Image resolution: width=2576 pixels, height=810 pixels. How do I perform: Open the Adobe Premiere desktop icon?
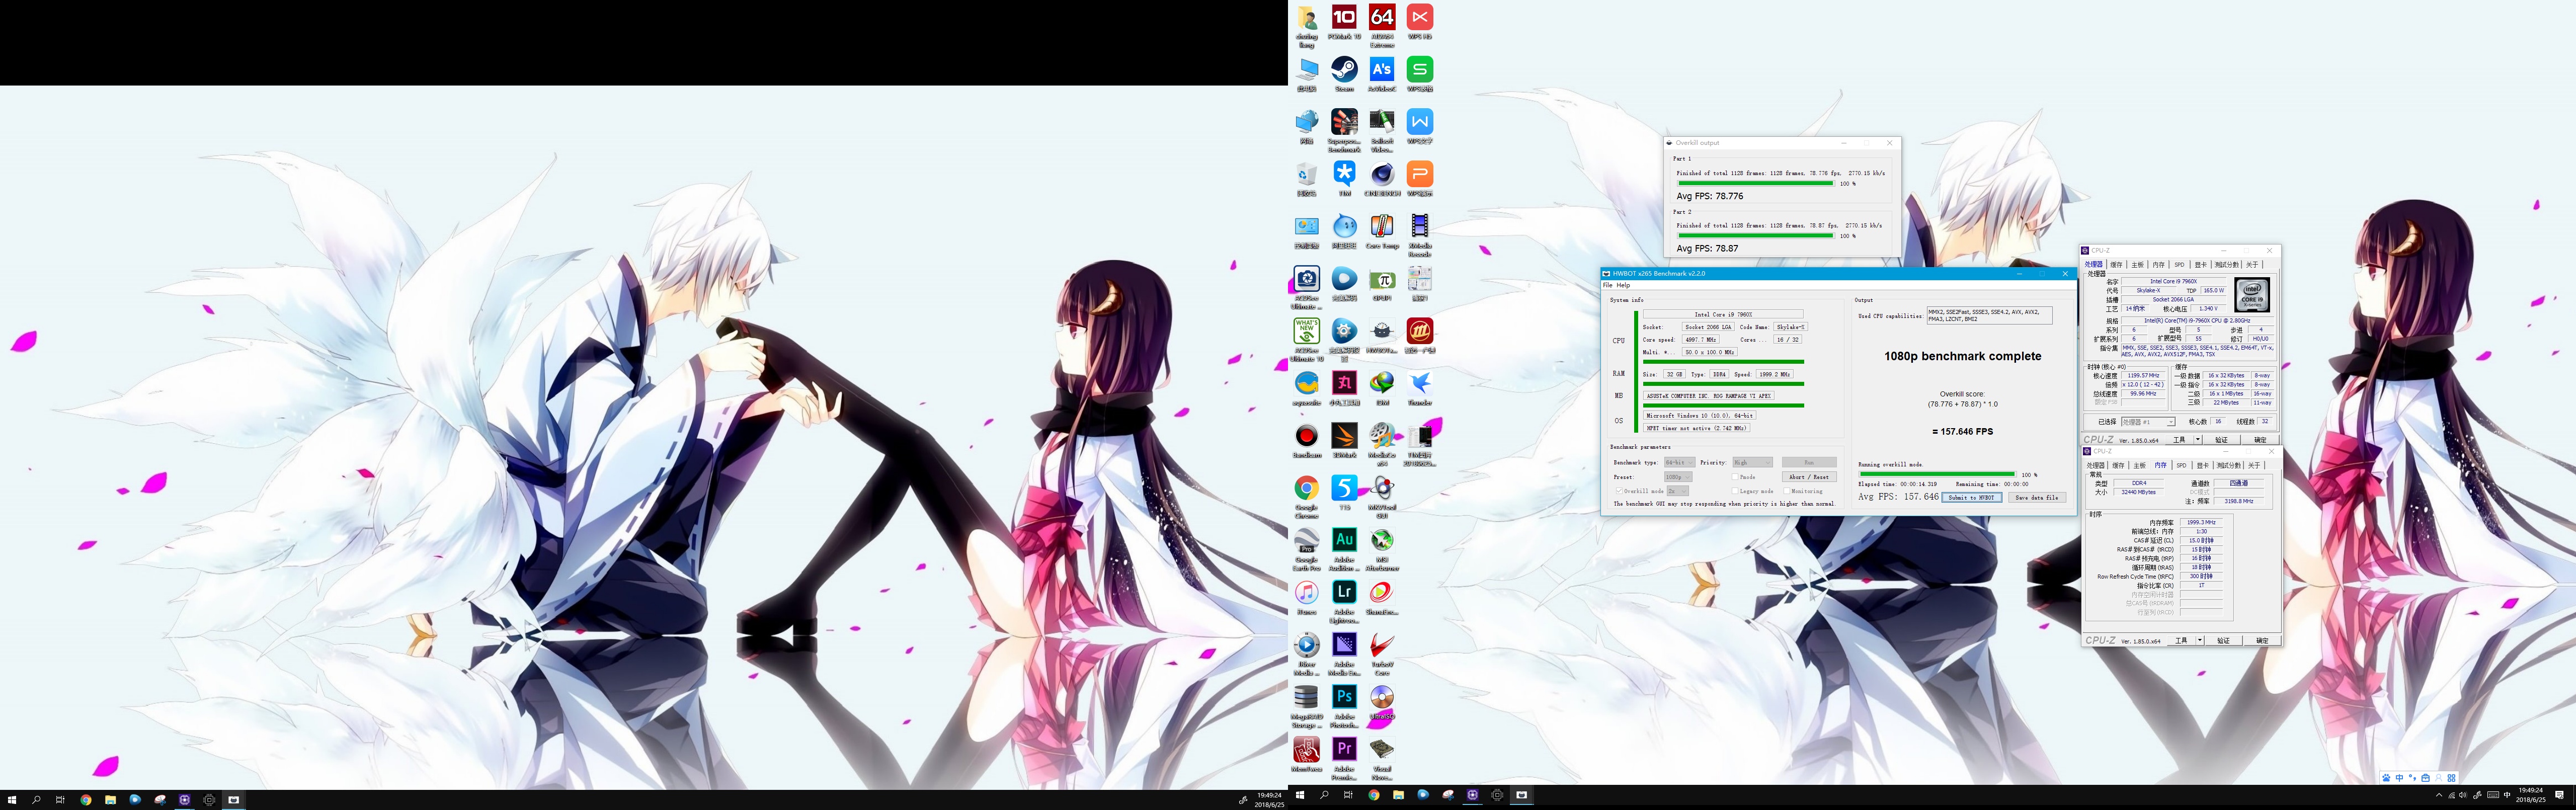(x=1344, y=759)
